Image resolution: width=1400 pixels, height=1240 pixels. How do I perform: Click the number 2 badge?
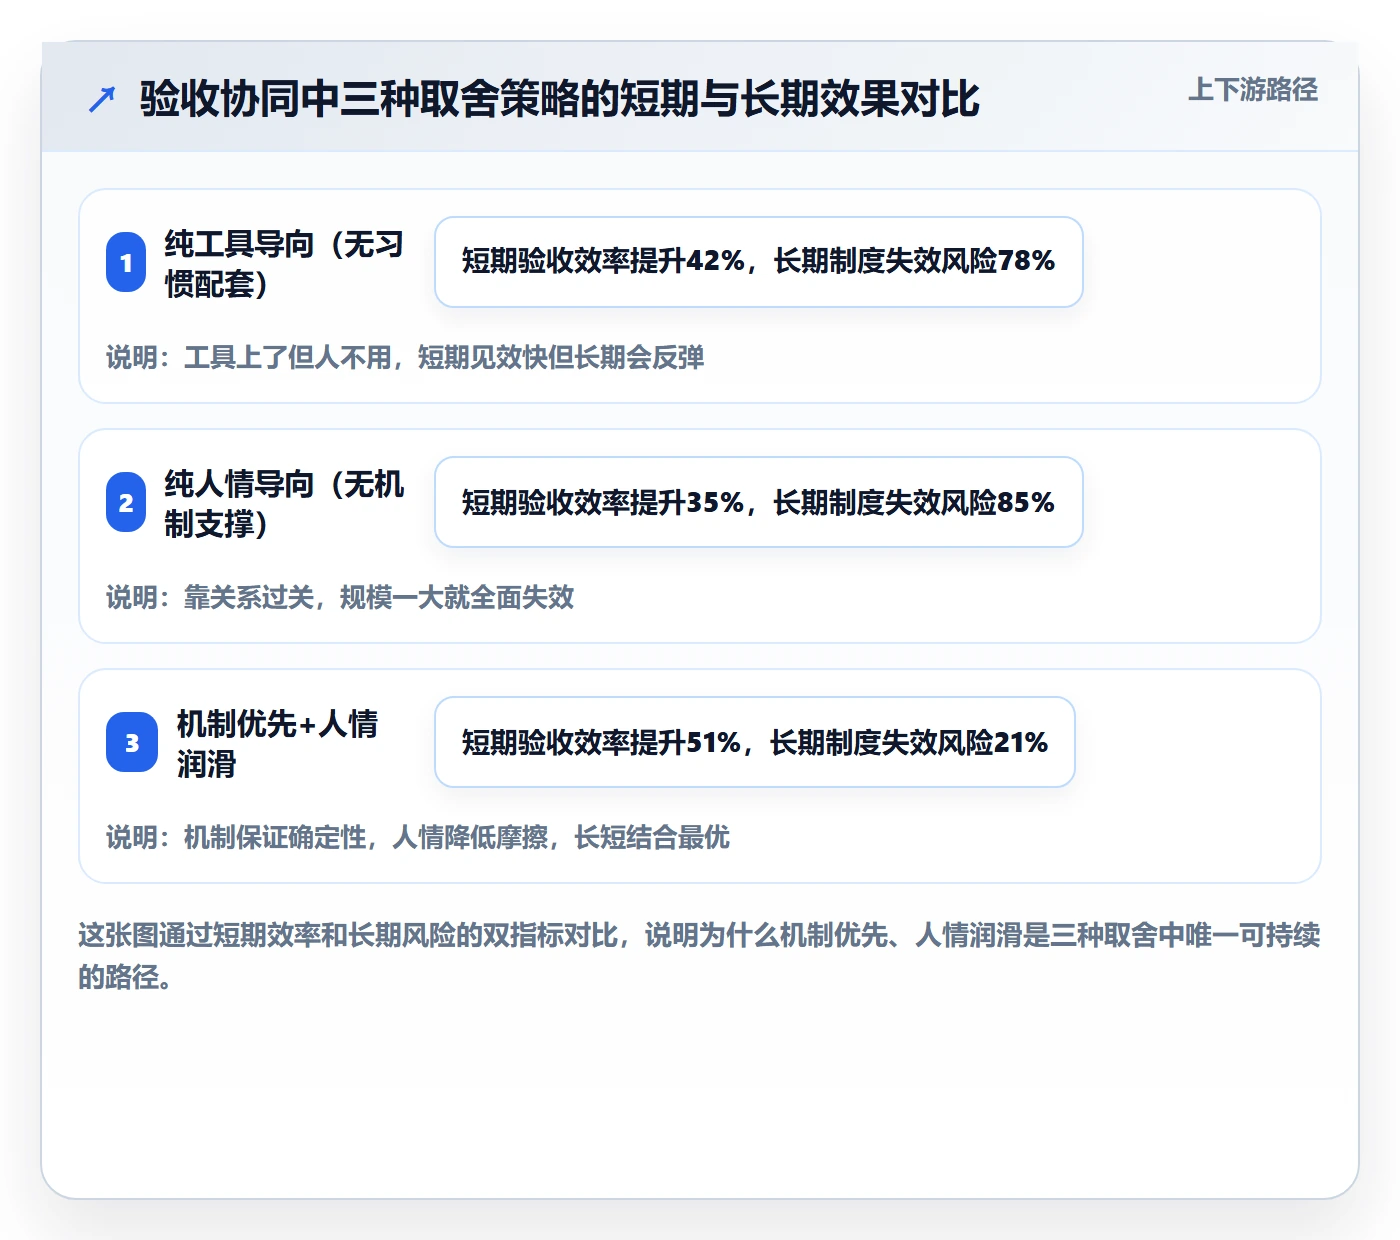pos(126,502)
